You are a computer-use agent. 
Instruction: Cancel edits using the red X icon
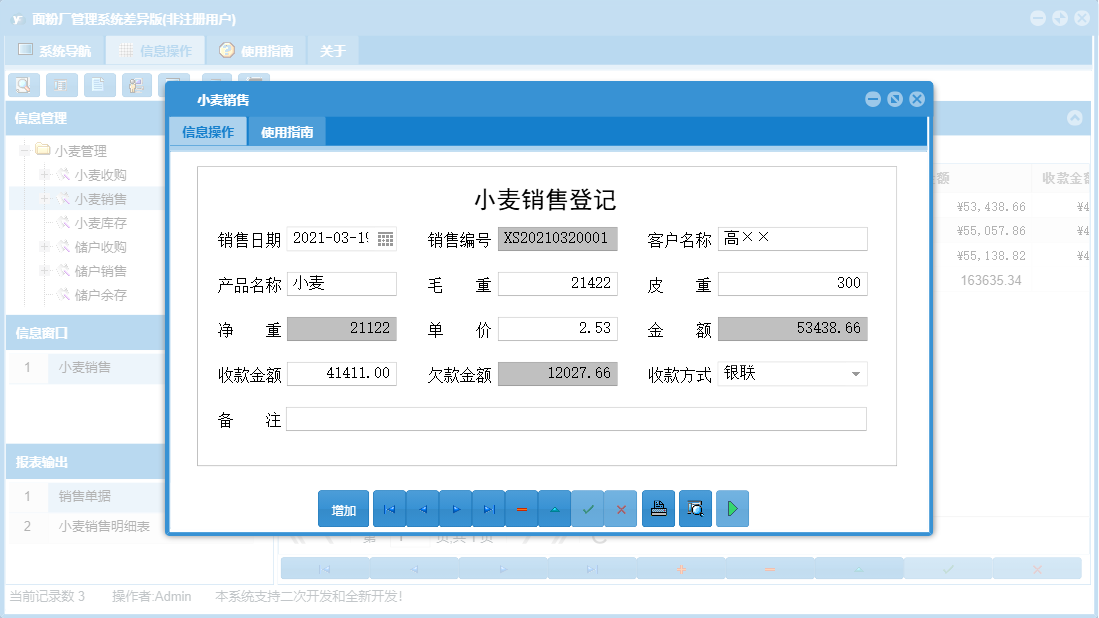621,508
